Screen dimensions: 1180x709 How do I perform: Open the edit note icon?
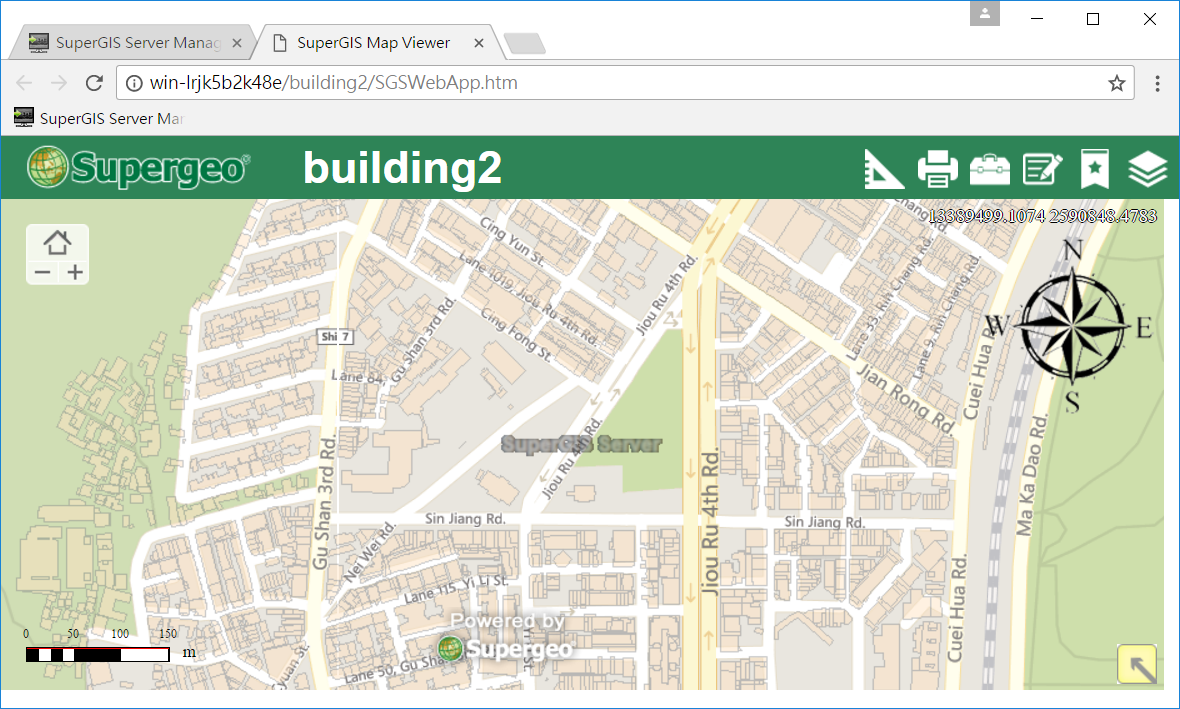tap(1042, 169)
